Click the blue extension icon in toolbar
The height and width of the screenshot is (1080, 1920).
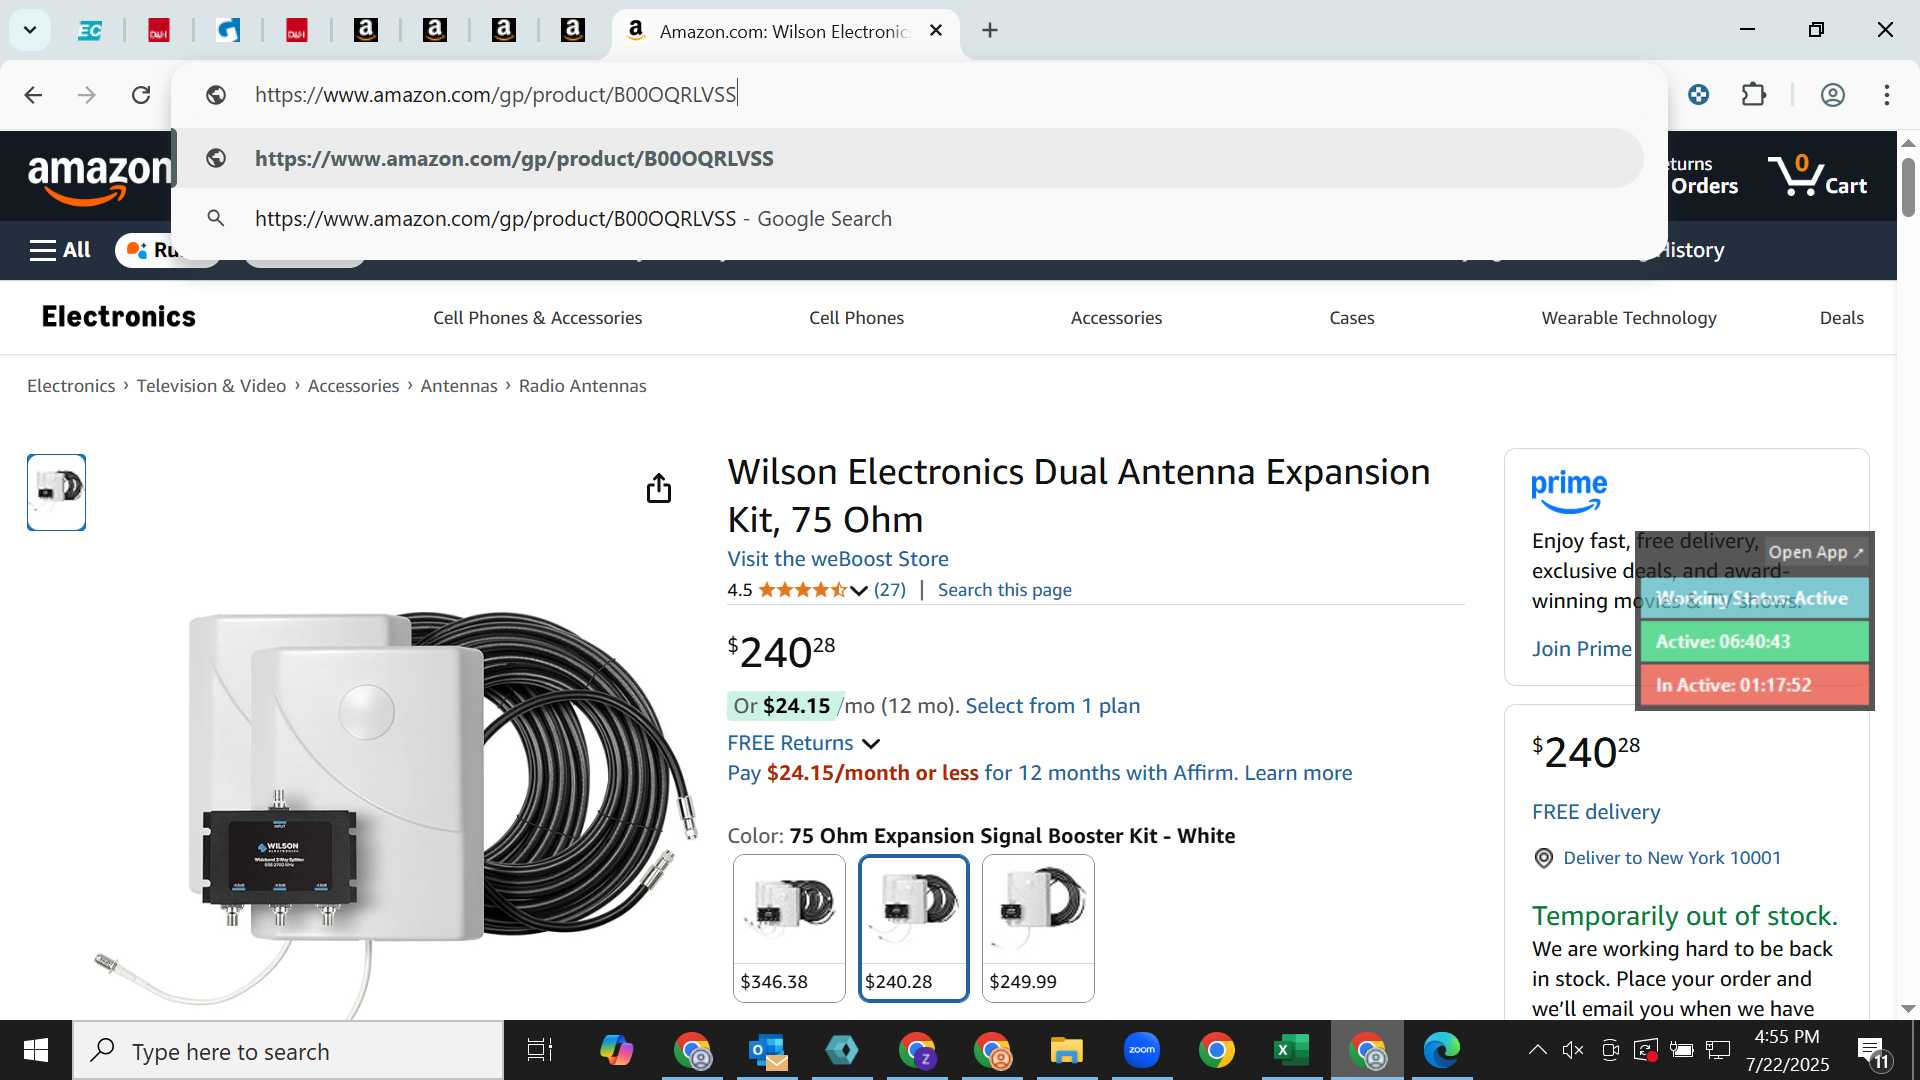[1698, 95]
